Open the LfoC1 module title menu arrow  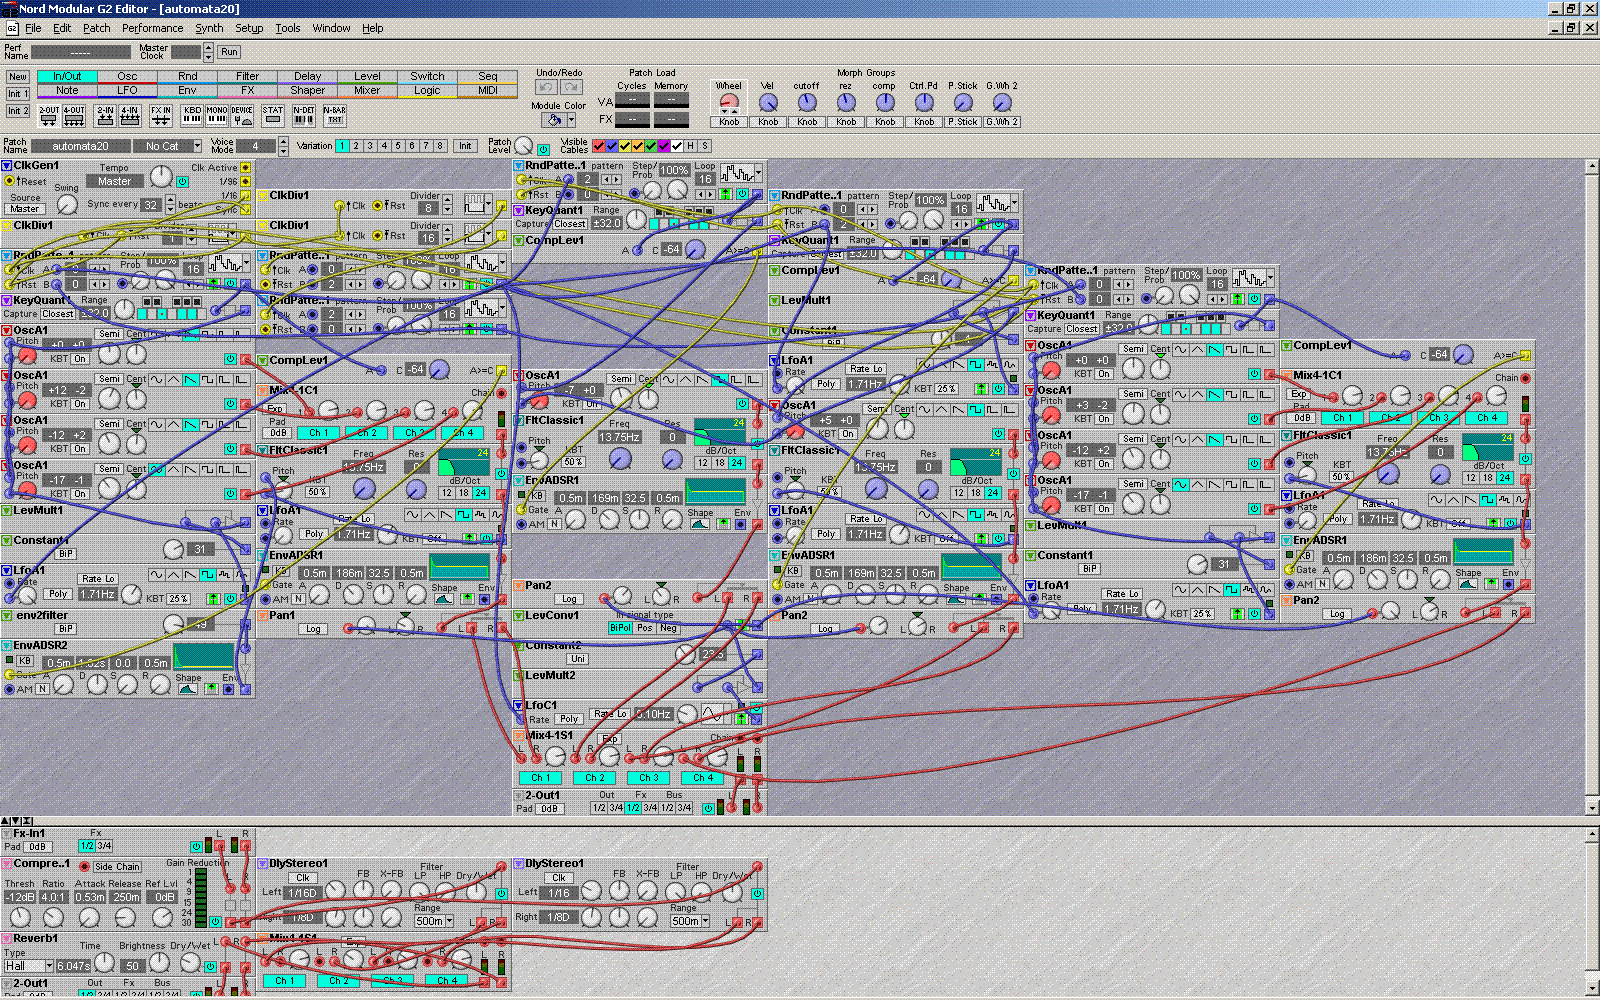519,706
